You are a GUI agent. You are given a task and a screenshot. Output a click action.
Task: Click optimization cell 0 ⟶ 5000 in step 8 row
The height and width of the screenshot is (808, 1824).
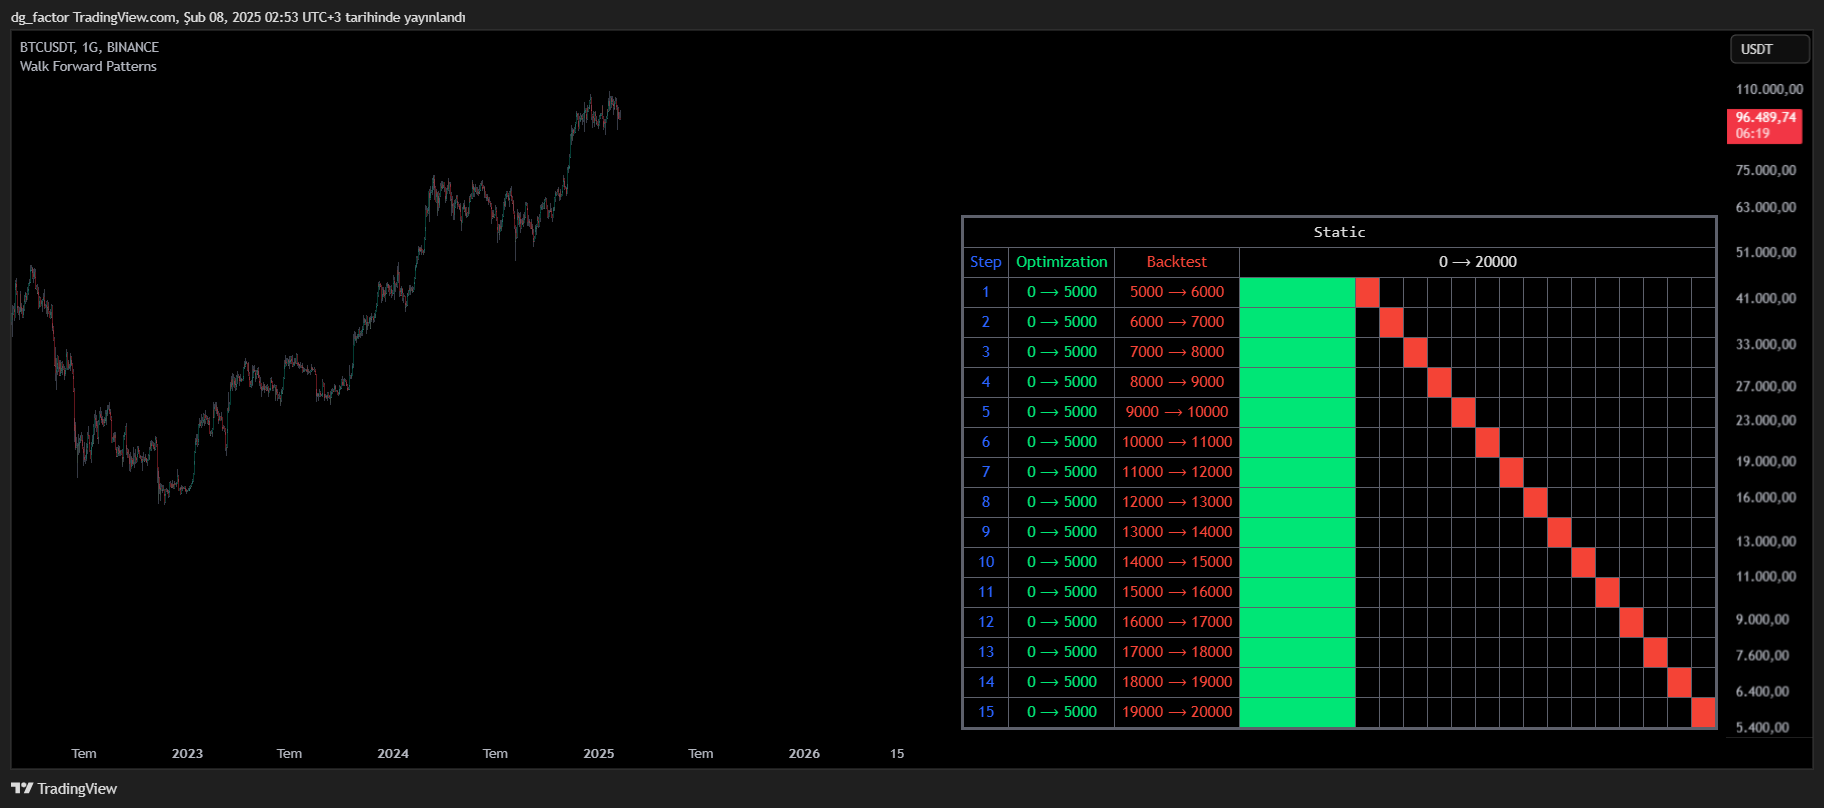[x=1062, y=502]
